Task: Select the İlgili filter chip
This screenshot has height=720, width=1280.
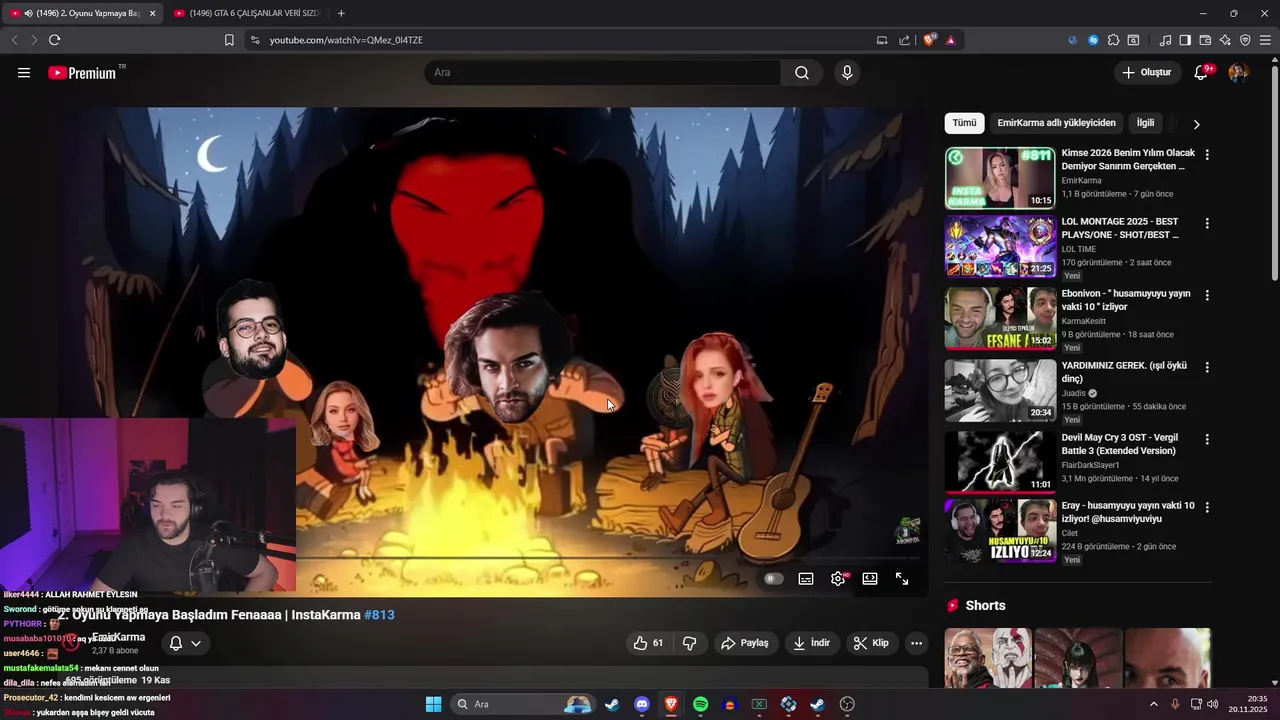Action: click(1145, 123)
